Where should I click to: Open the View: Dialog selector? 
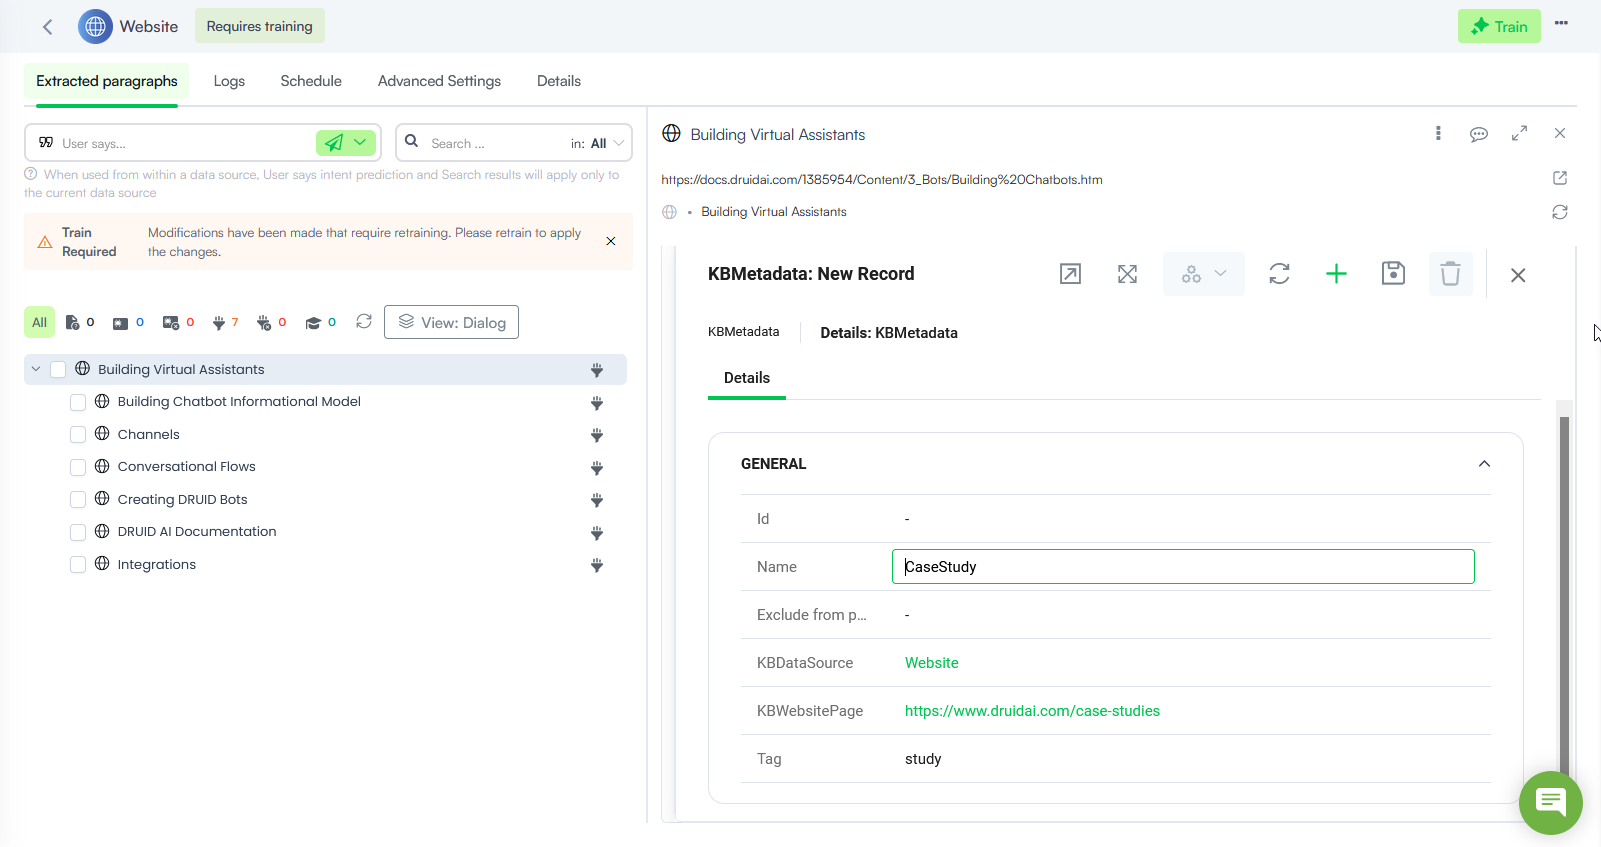[x=451, y=322]
